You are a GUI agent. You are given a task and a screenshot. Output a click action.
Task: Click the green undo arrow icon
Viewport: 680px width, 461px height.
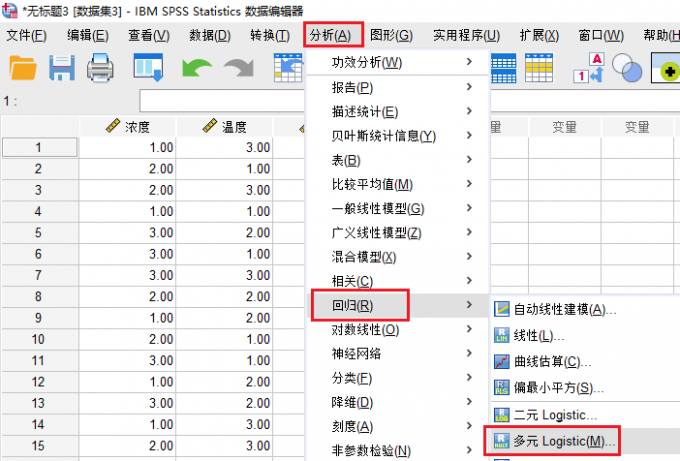pyautogui.click(x=197, y=68)
